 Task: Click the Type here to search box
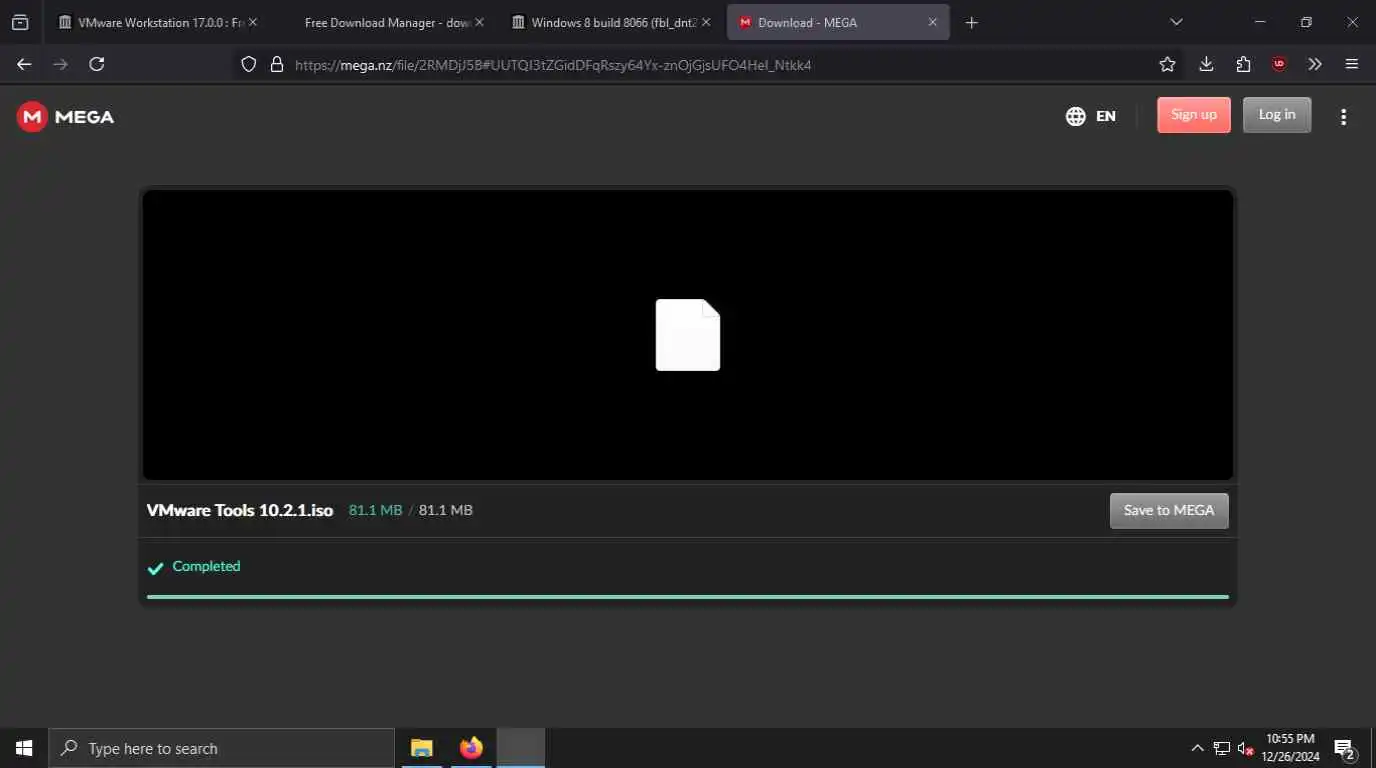point(222,748)
